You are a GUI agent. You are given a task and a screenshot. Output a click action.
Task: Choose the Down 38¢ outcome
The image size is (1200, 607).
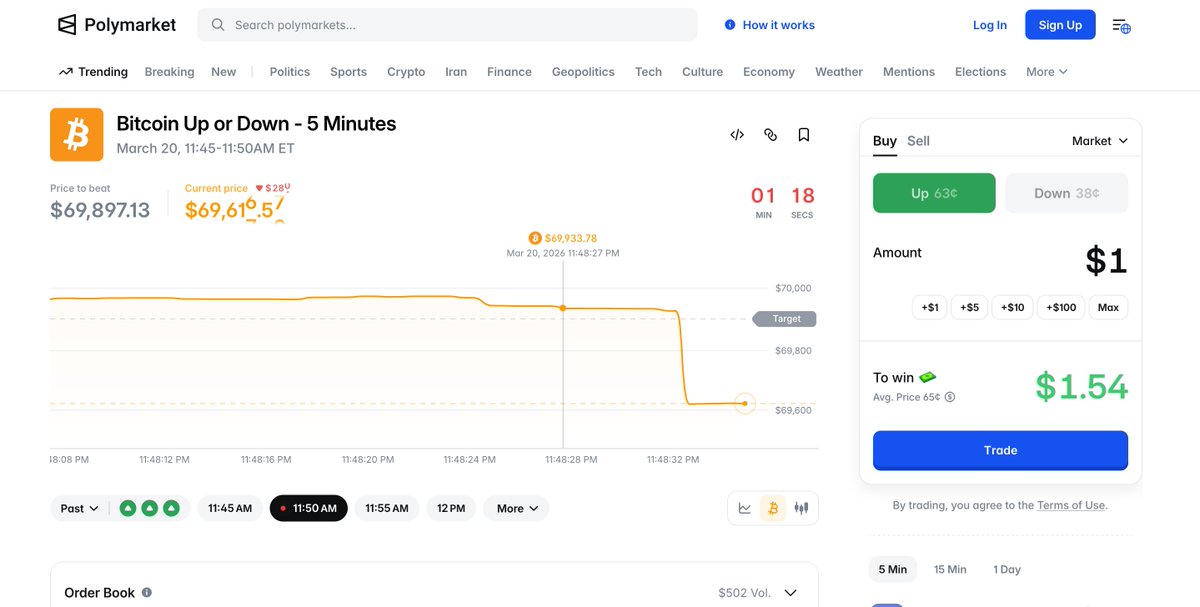click(1067, 193)
